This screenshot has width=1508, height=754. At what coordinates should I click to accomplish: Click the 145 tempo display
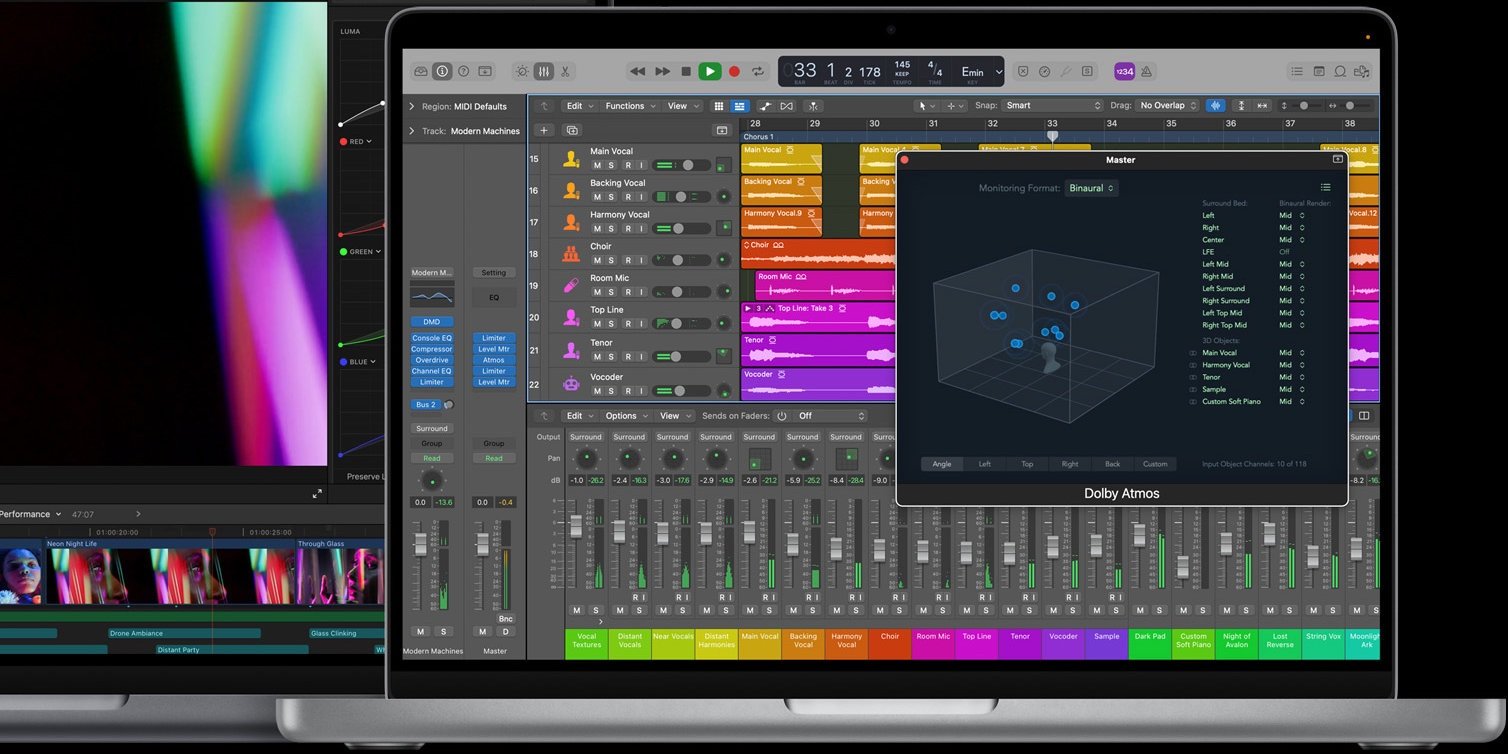pyautogui.click(x=900, y=66)
